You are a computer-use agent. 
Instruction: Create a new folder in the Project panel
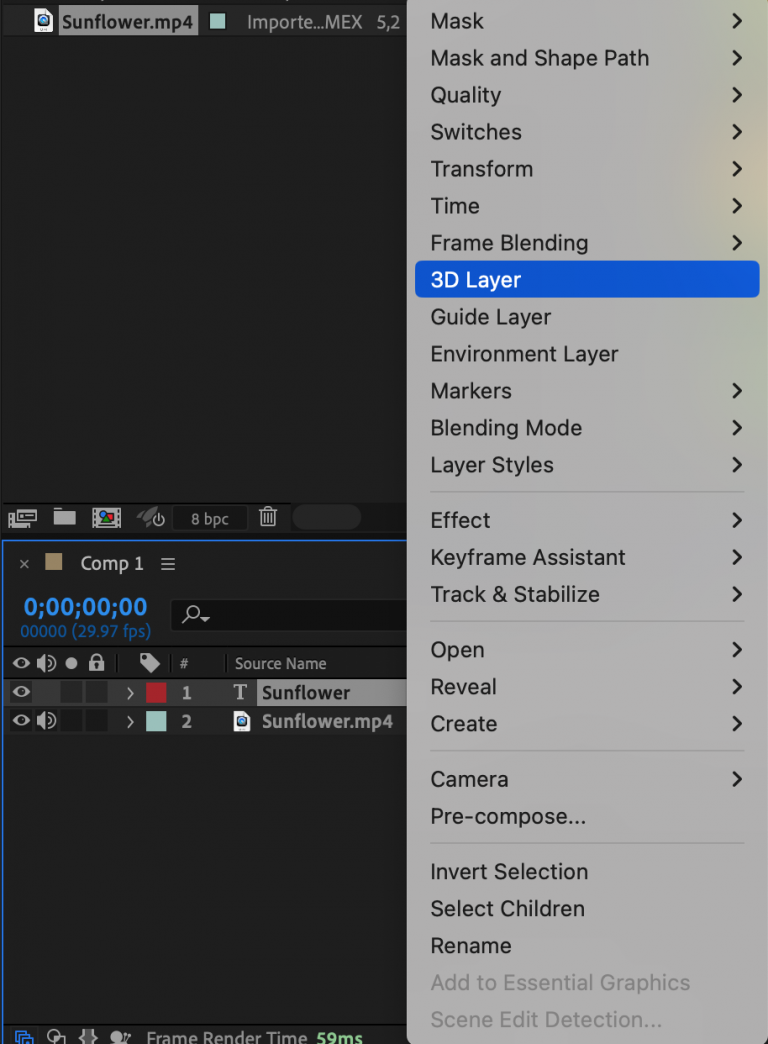tap(63, 518)
